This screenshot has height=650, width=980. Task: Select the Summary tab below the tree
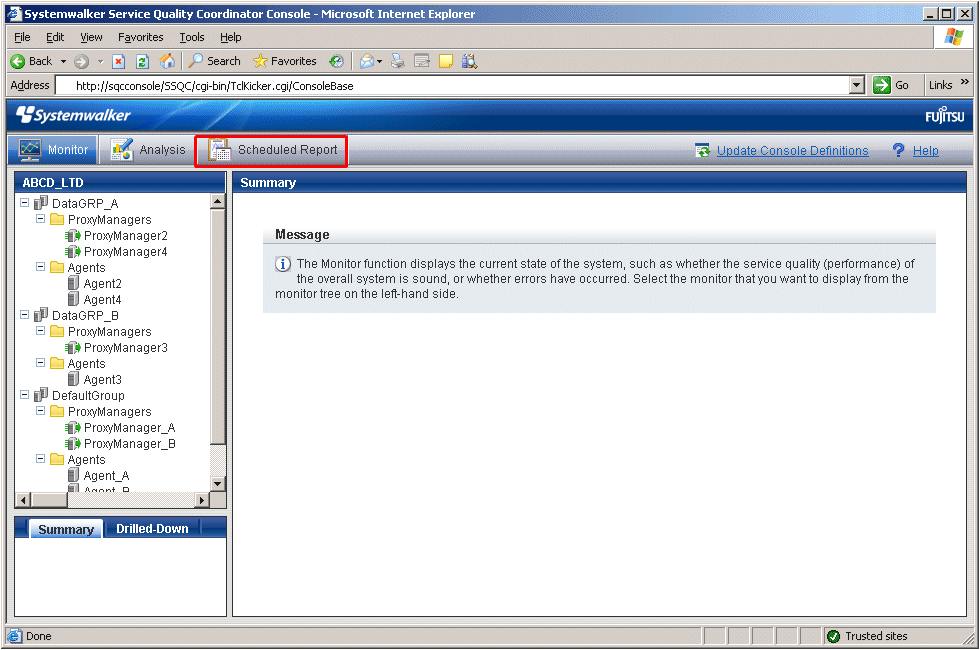click(x=66, y=529)
